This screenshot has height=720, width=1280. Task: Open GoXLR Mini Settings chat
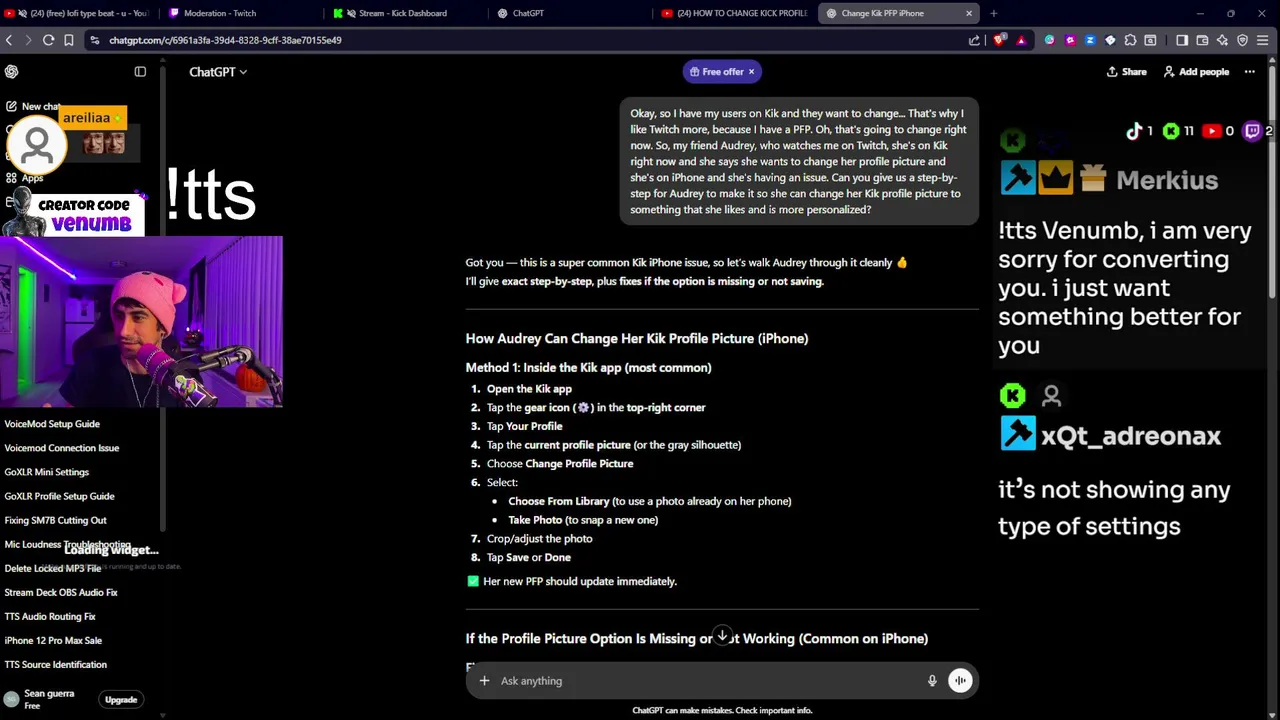coord(46,472)
